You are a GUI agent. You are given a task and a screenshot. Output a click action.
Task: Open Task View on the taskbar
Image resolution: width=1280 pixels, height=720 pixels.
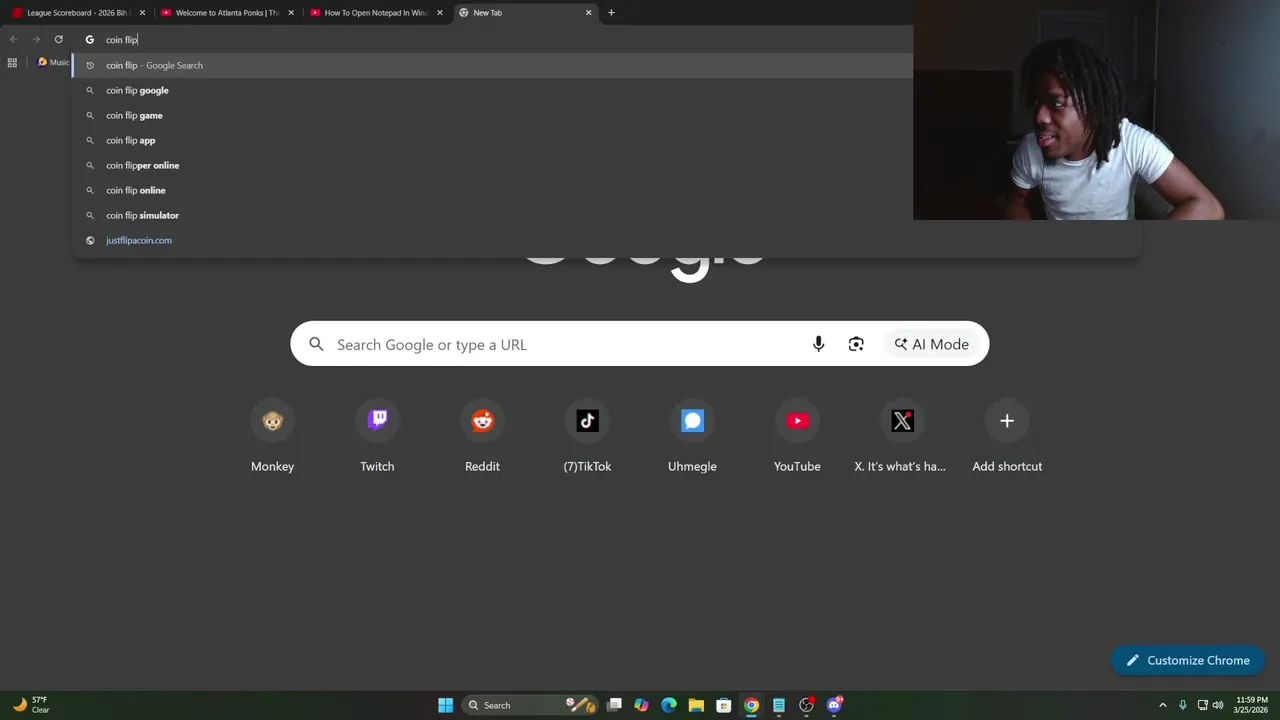coord(615,705)
